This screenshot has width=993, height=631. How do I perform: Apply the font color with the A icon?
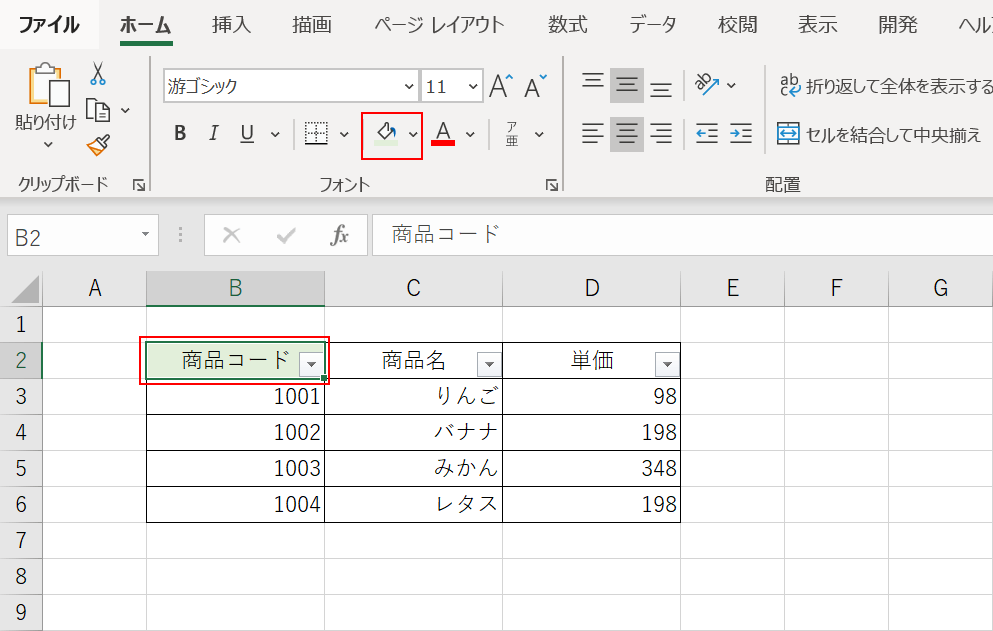click(442, 130)
